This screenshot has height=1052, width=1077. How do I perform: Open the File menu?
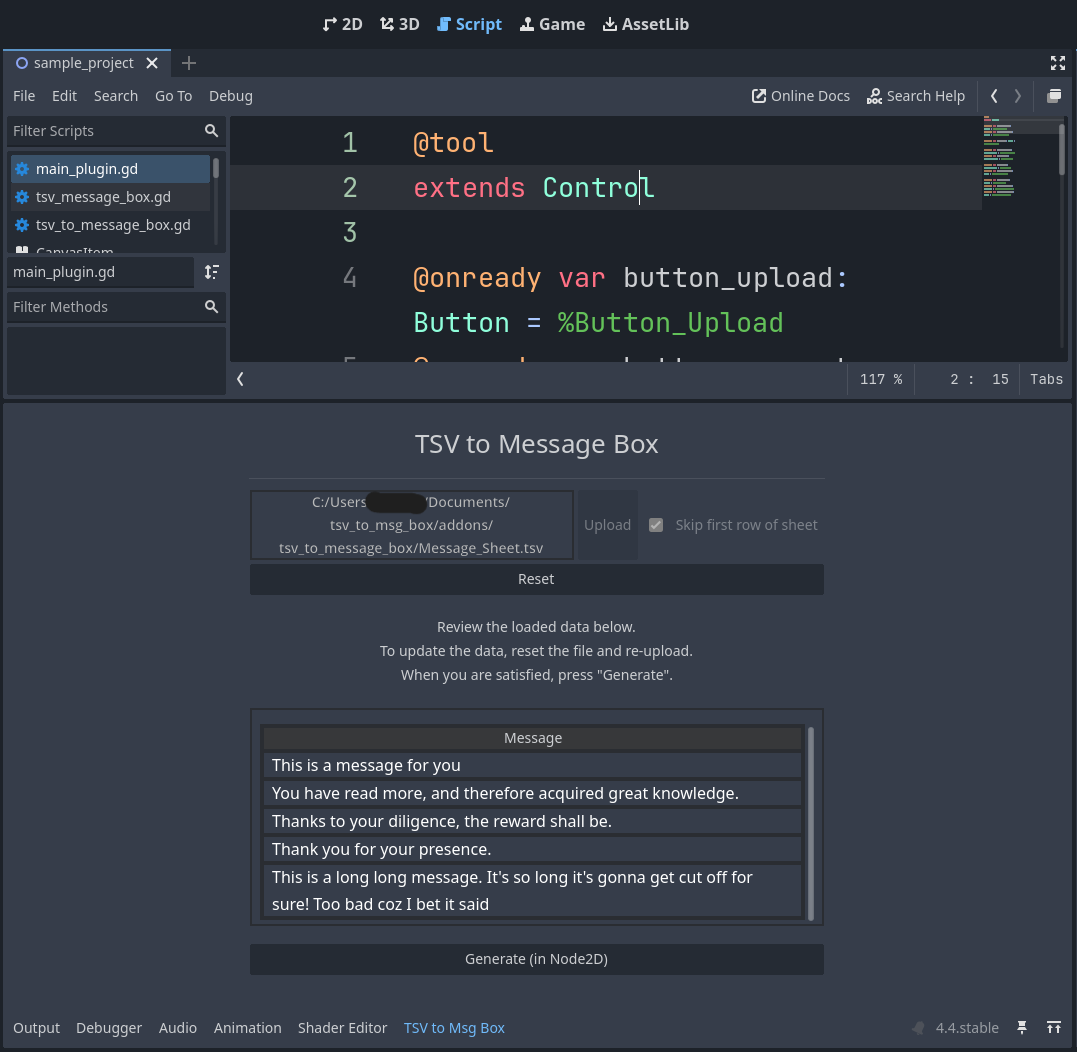click(x=24, y=96)
